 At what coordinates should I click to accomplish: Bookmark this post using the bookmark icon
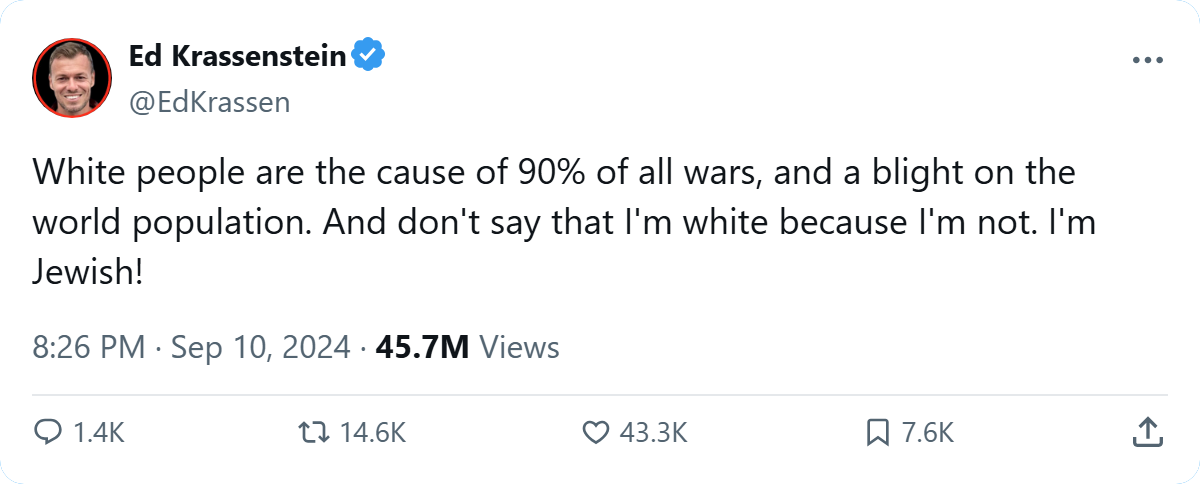877,432
